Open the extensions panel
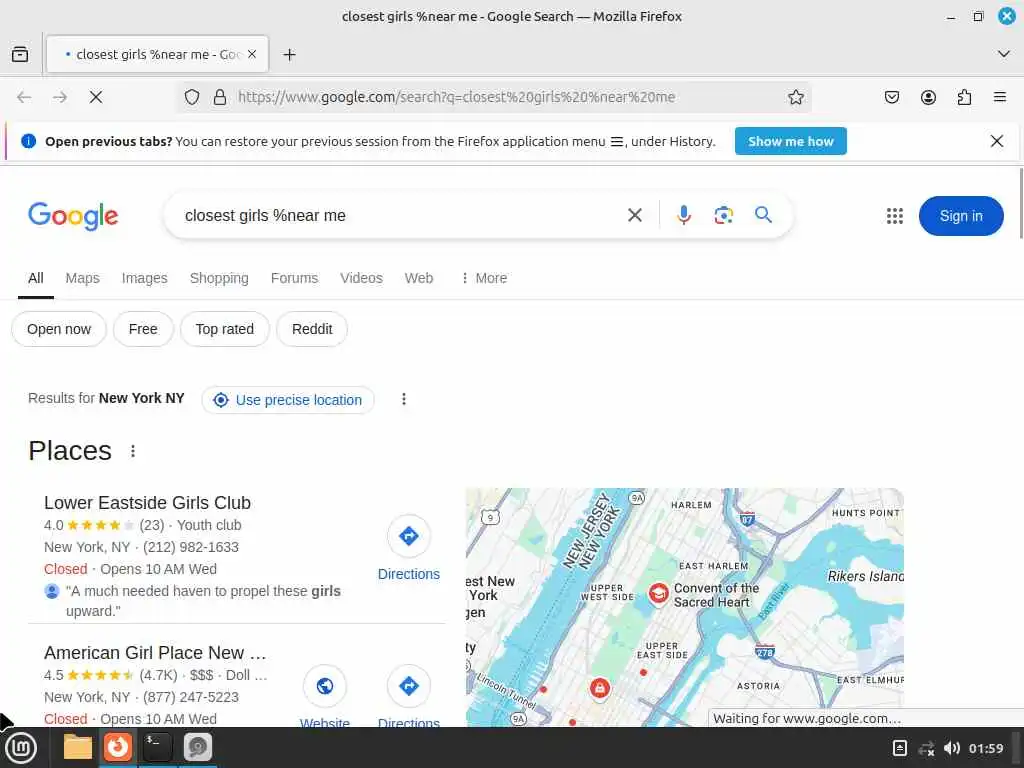This screenshot has width=1024, height=768. pyautogui.click(x=964, y=97)
